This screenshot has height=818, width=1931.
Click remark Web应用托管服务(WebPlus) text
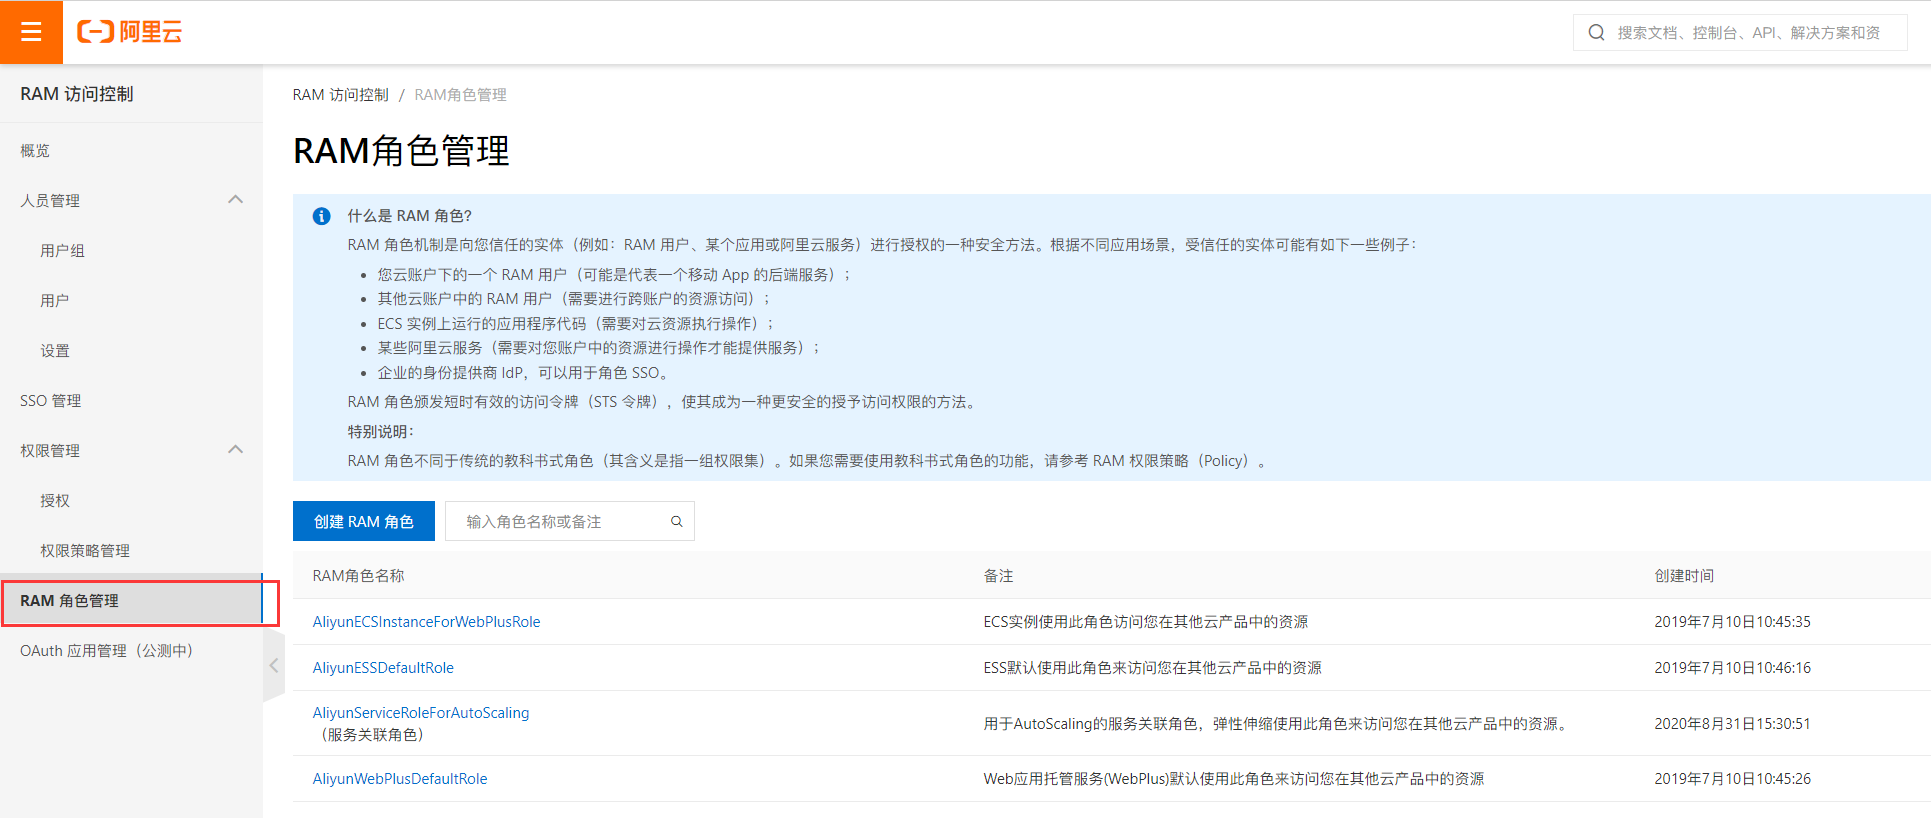(1234, 779)
